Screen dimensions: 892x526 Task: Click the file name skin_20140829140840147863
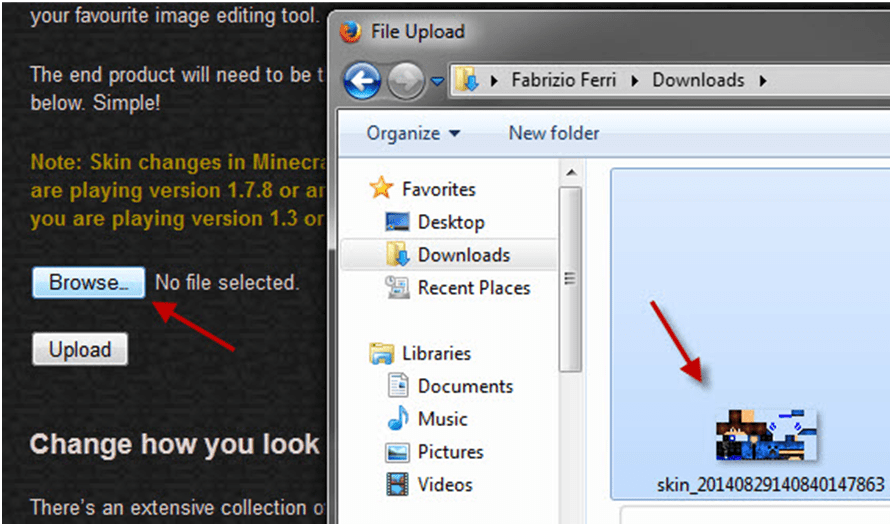[x=771, y=484]
